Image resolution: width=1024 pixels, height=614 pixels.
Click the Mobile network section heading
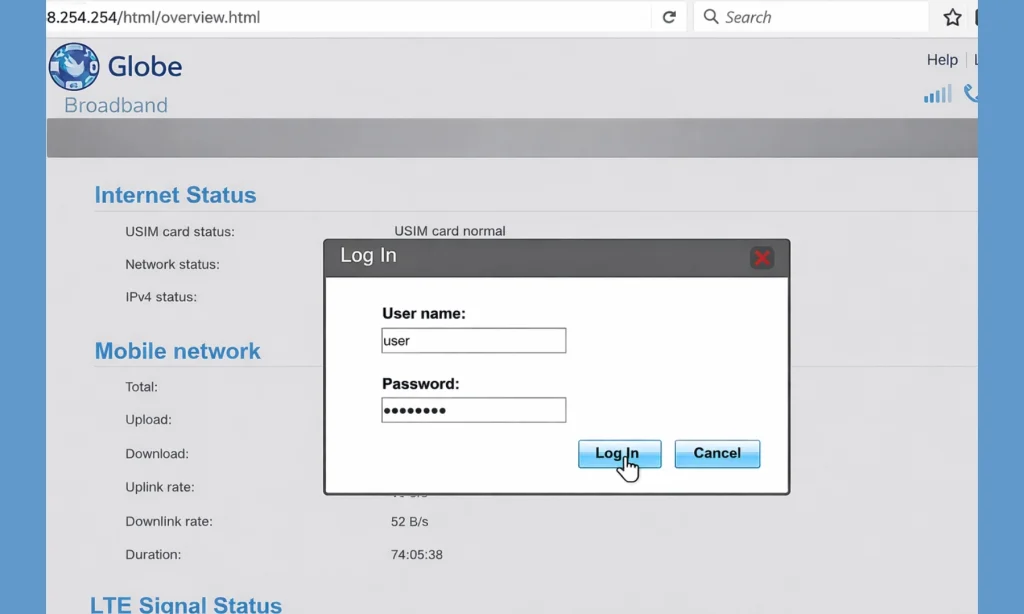(x=177, y=350)
